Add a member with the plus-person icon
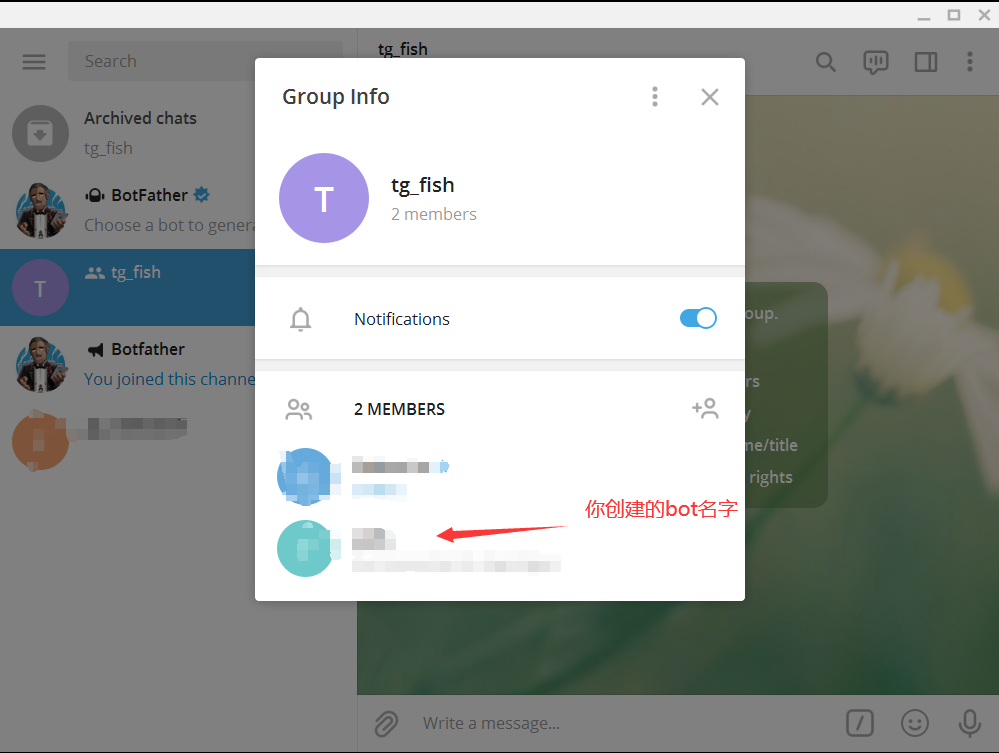The width and height of the screenshot is (999, 753). point(705,408)
